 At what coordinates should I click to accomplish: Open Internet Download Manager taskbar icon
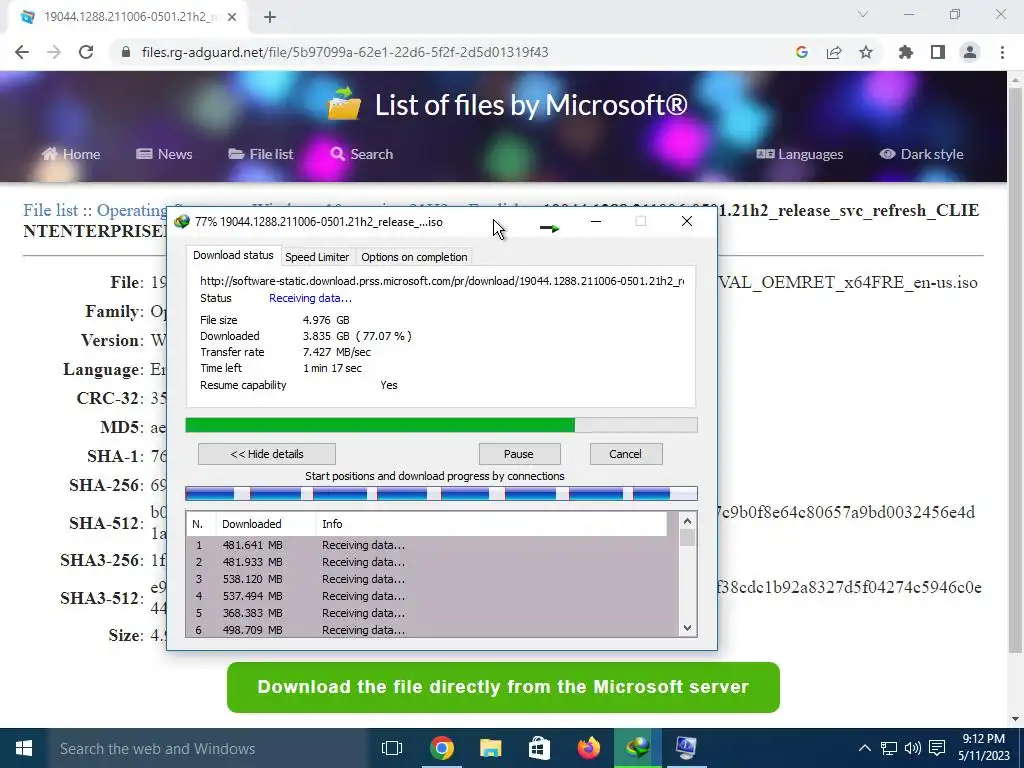point(637,748)
